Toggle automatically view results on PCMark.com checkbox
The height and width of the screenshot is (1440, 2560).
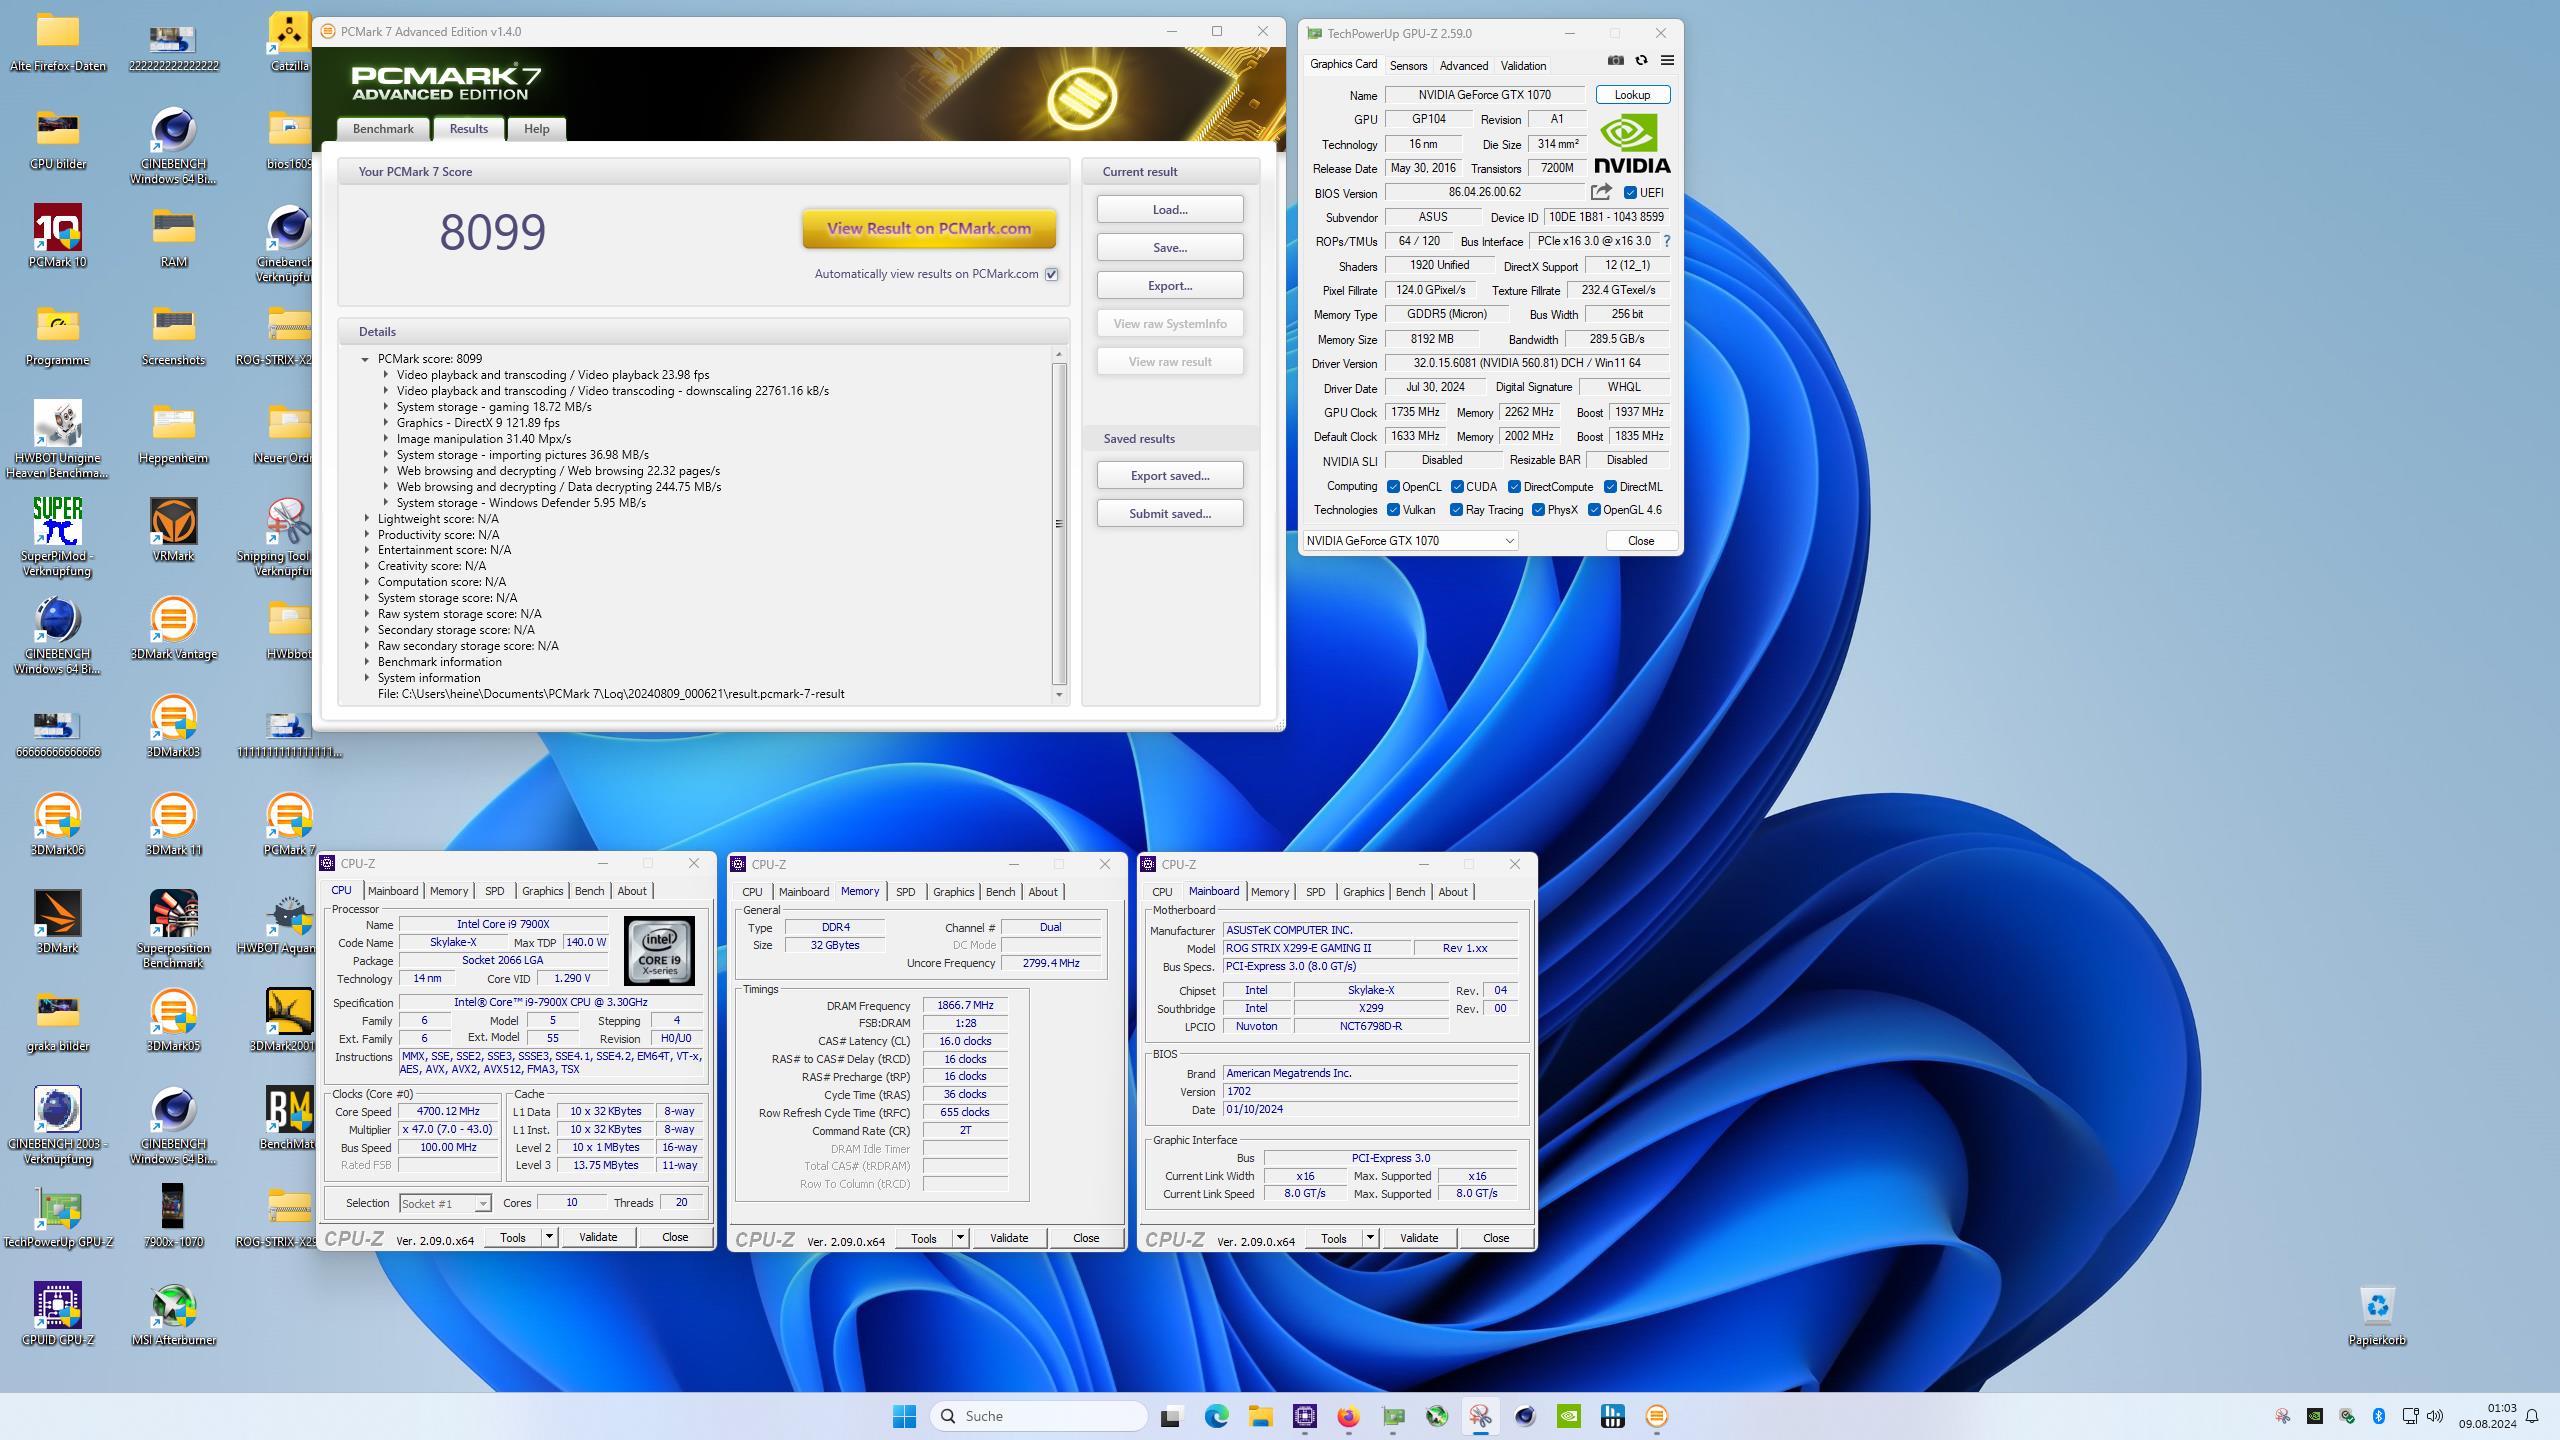(x=1051, y=274)
